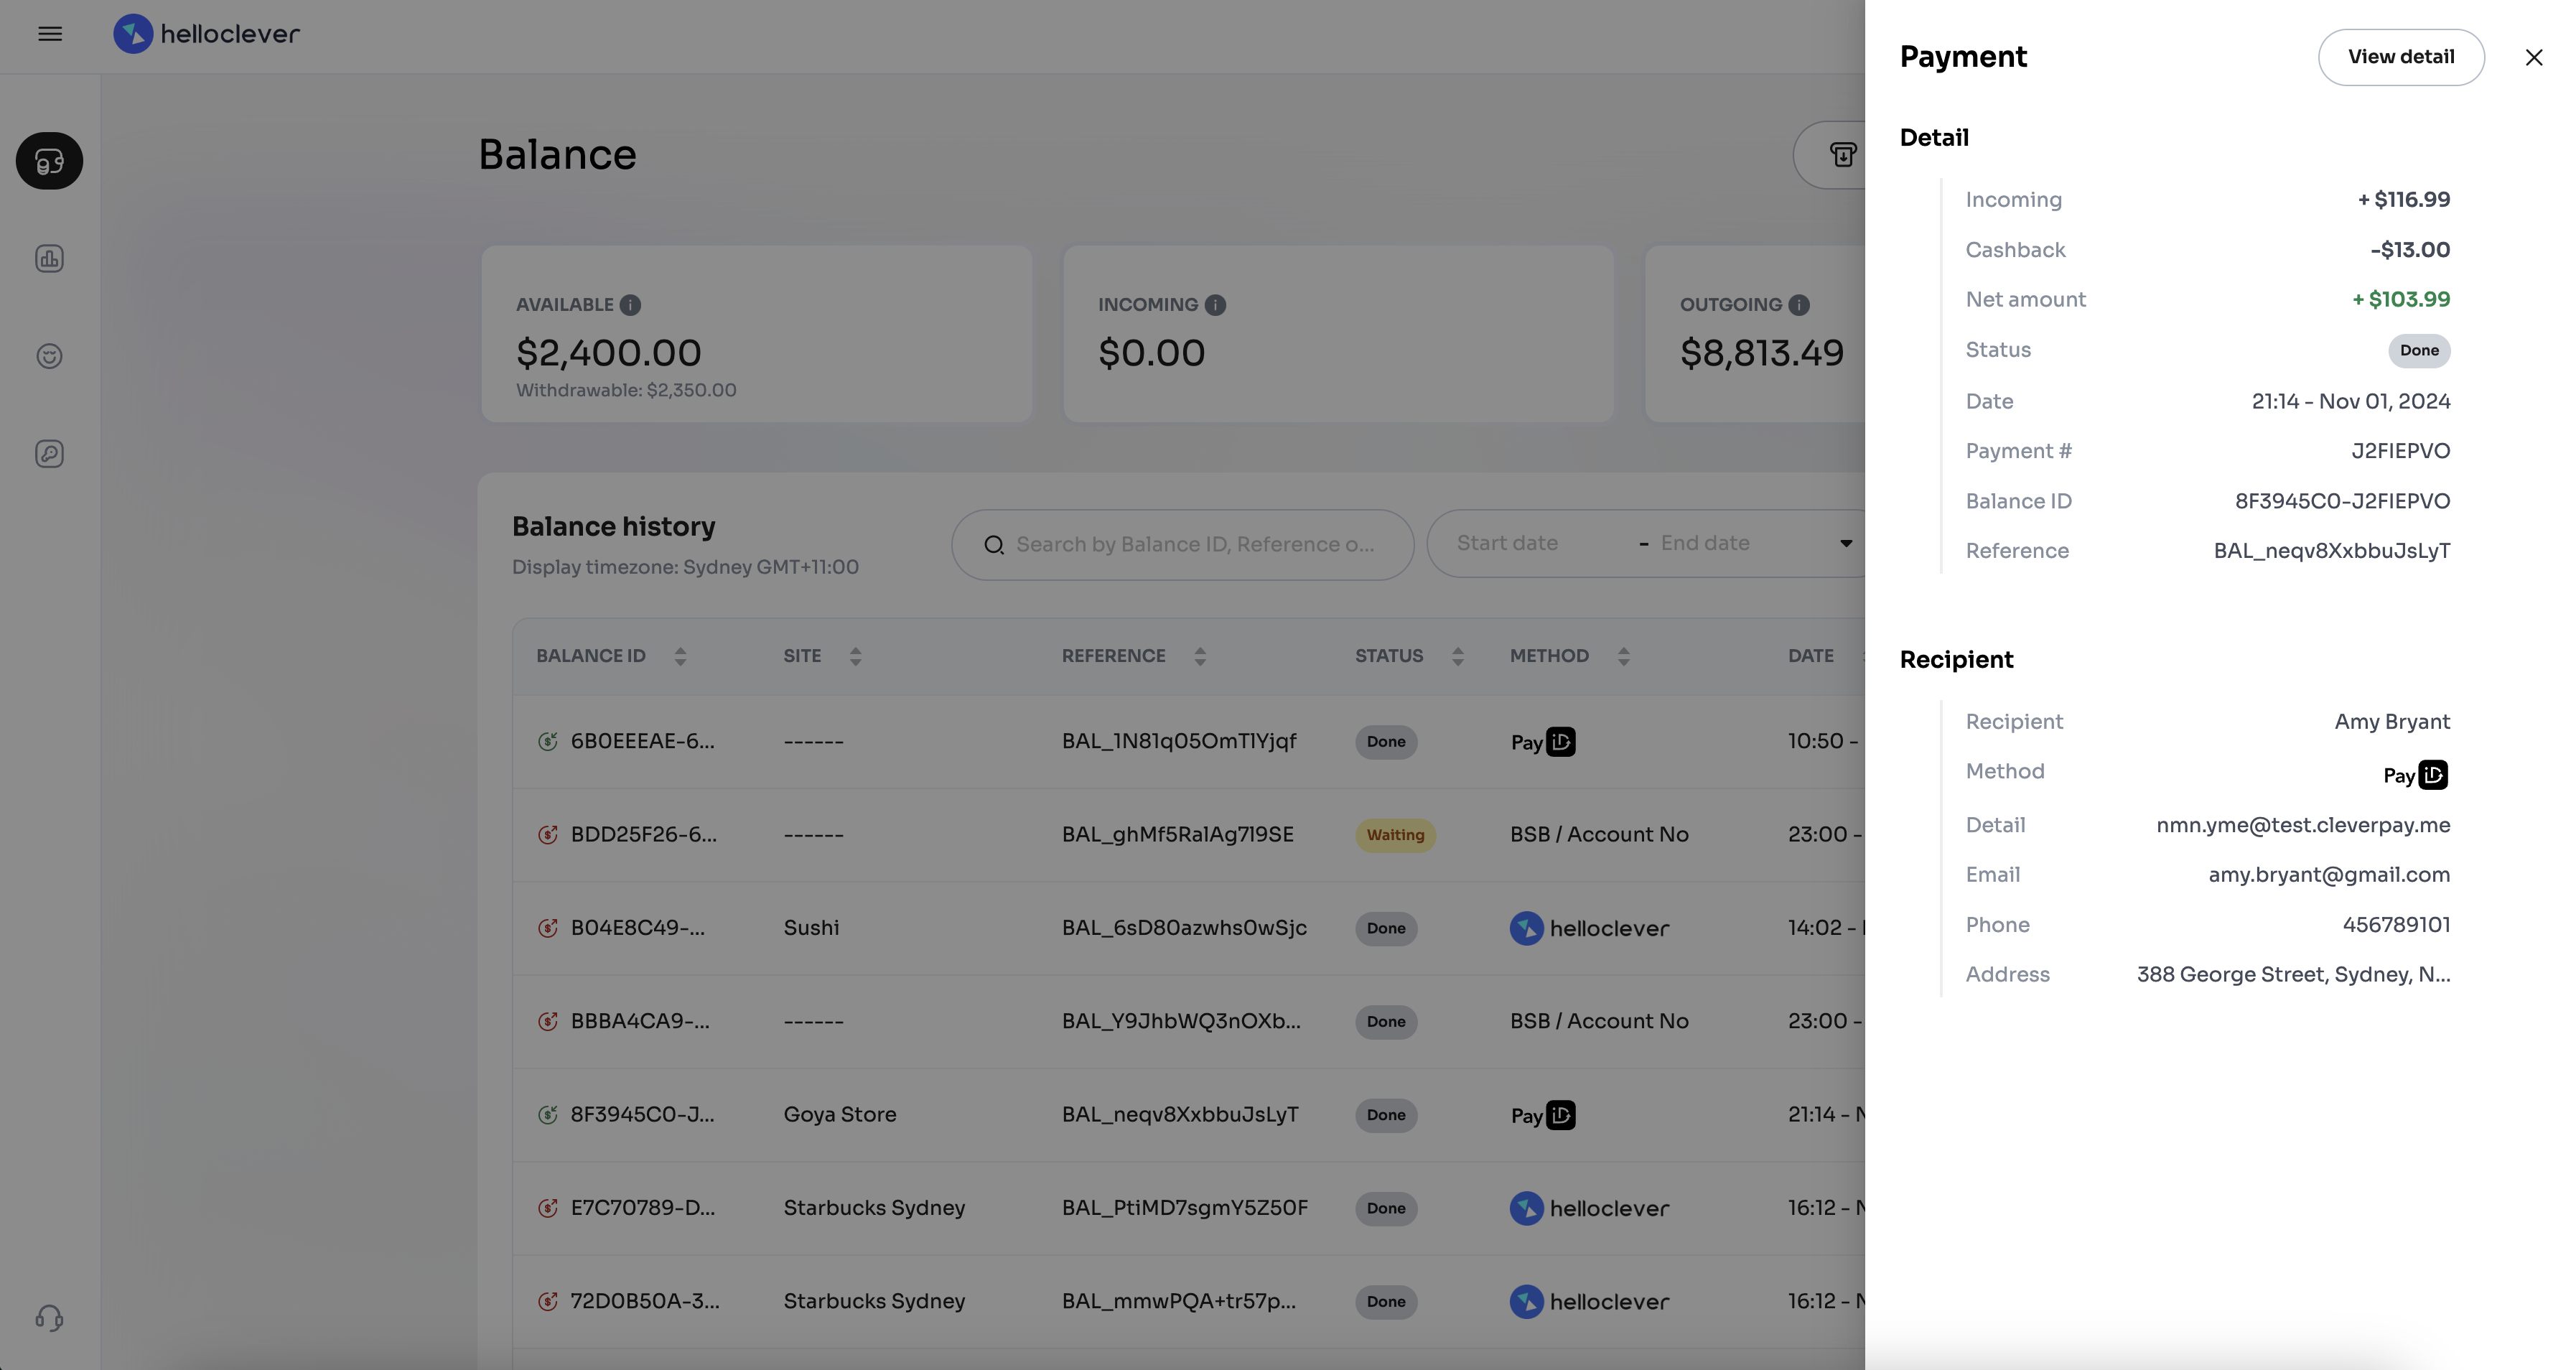Close the Payment side panel
The height and width of the screenshot is (1370, 2576).
tap(2533, 57)
